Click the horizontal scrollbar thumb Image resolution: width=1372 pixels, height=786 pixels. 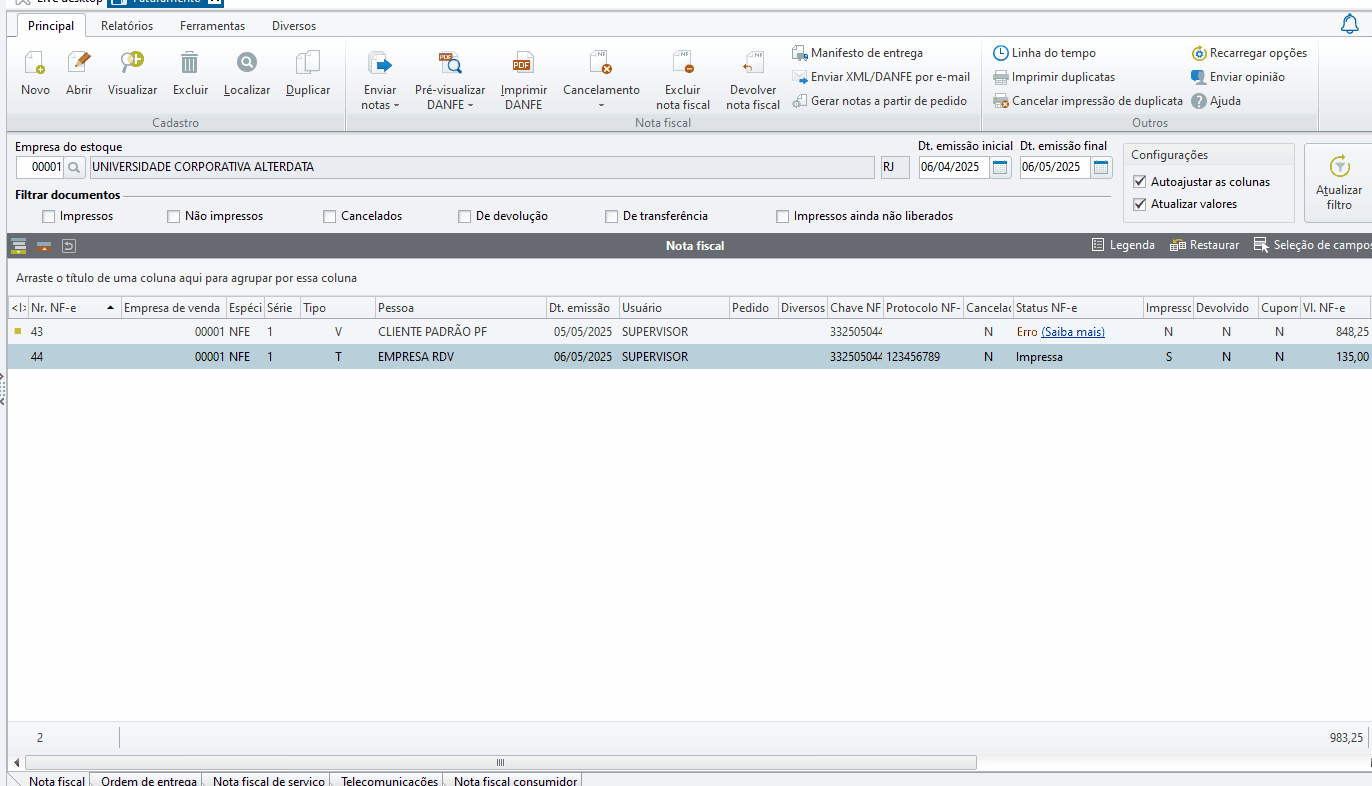click(500, 762)
